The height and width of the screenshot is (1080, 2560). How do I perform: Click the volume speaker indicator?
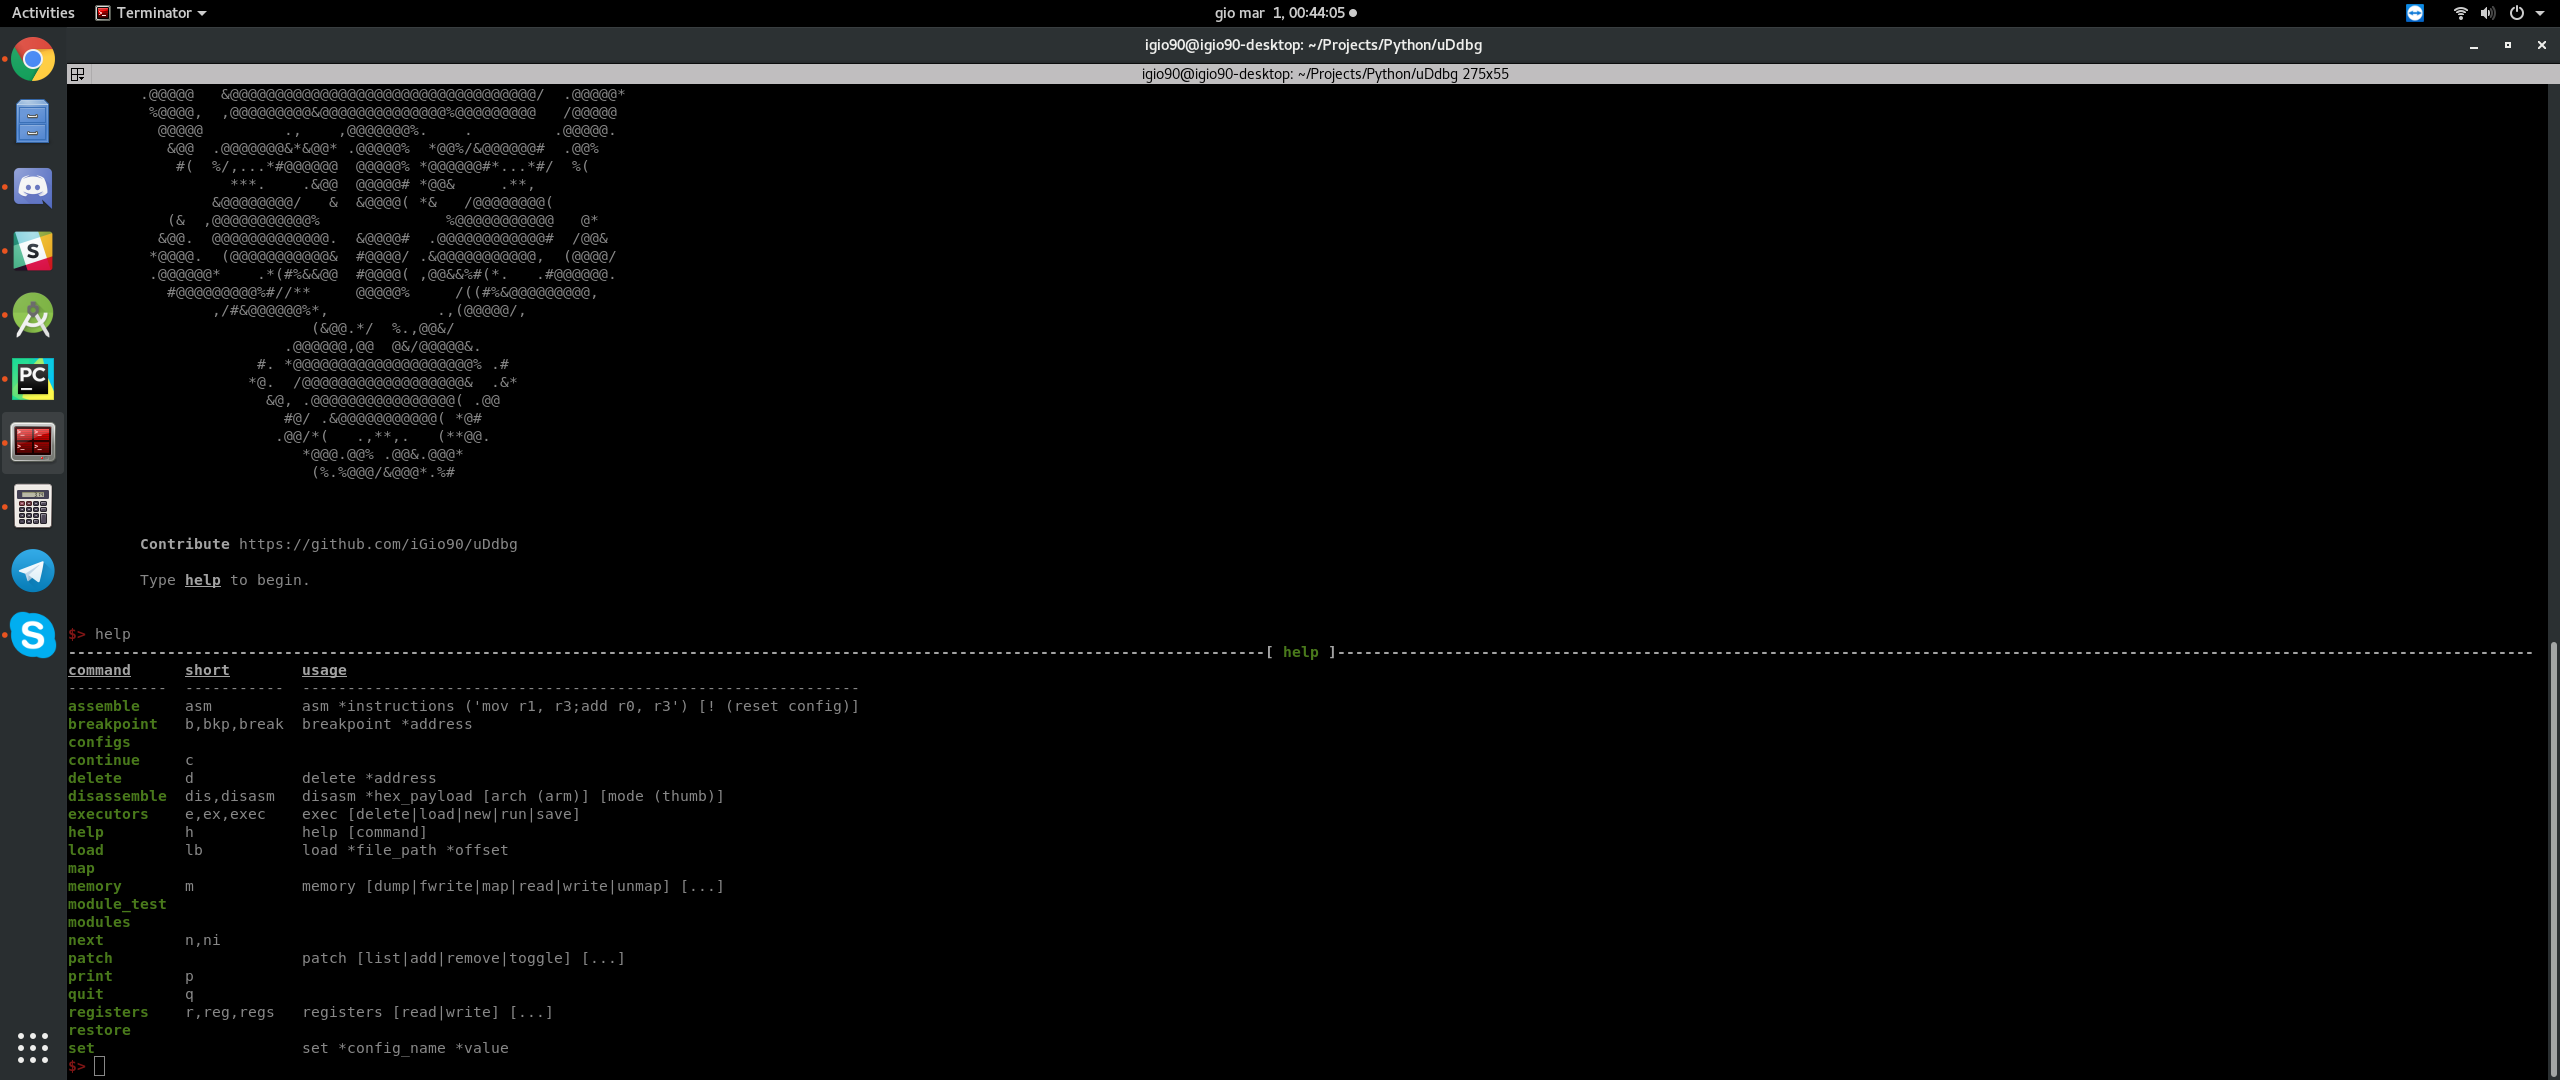[2487, 13]
